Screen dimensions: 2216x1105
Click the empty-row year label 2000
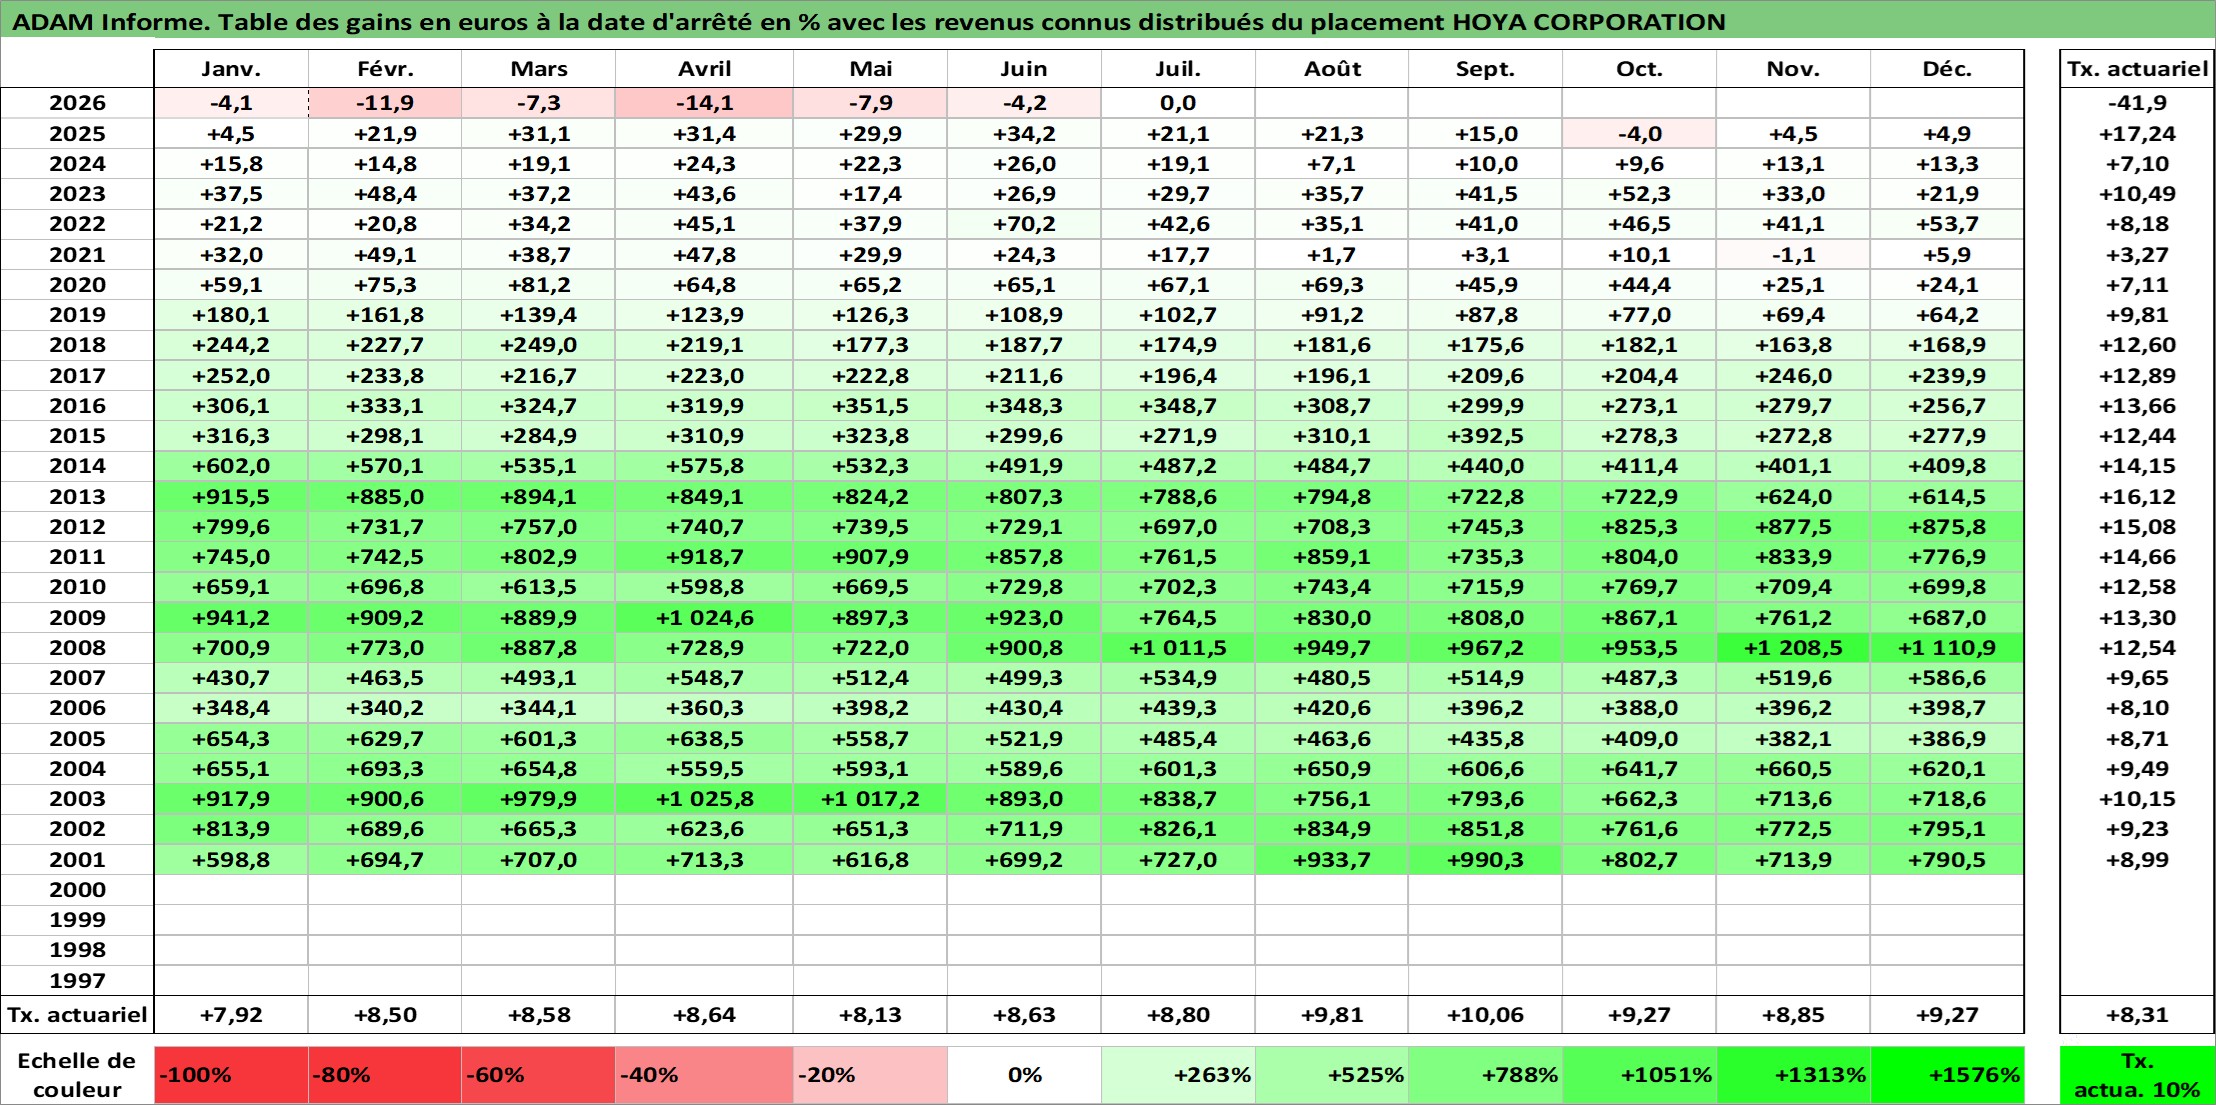(x=77, y=890)
